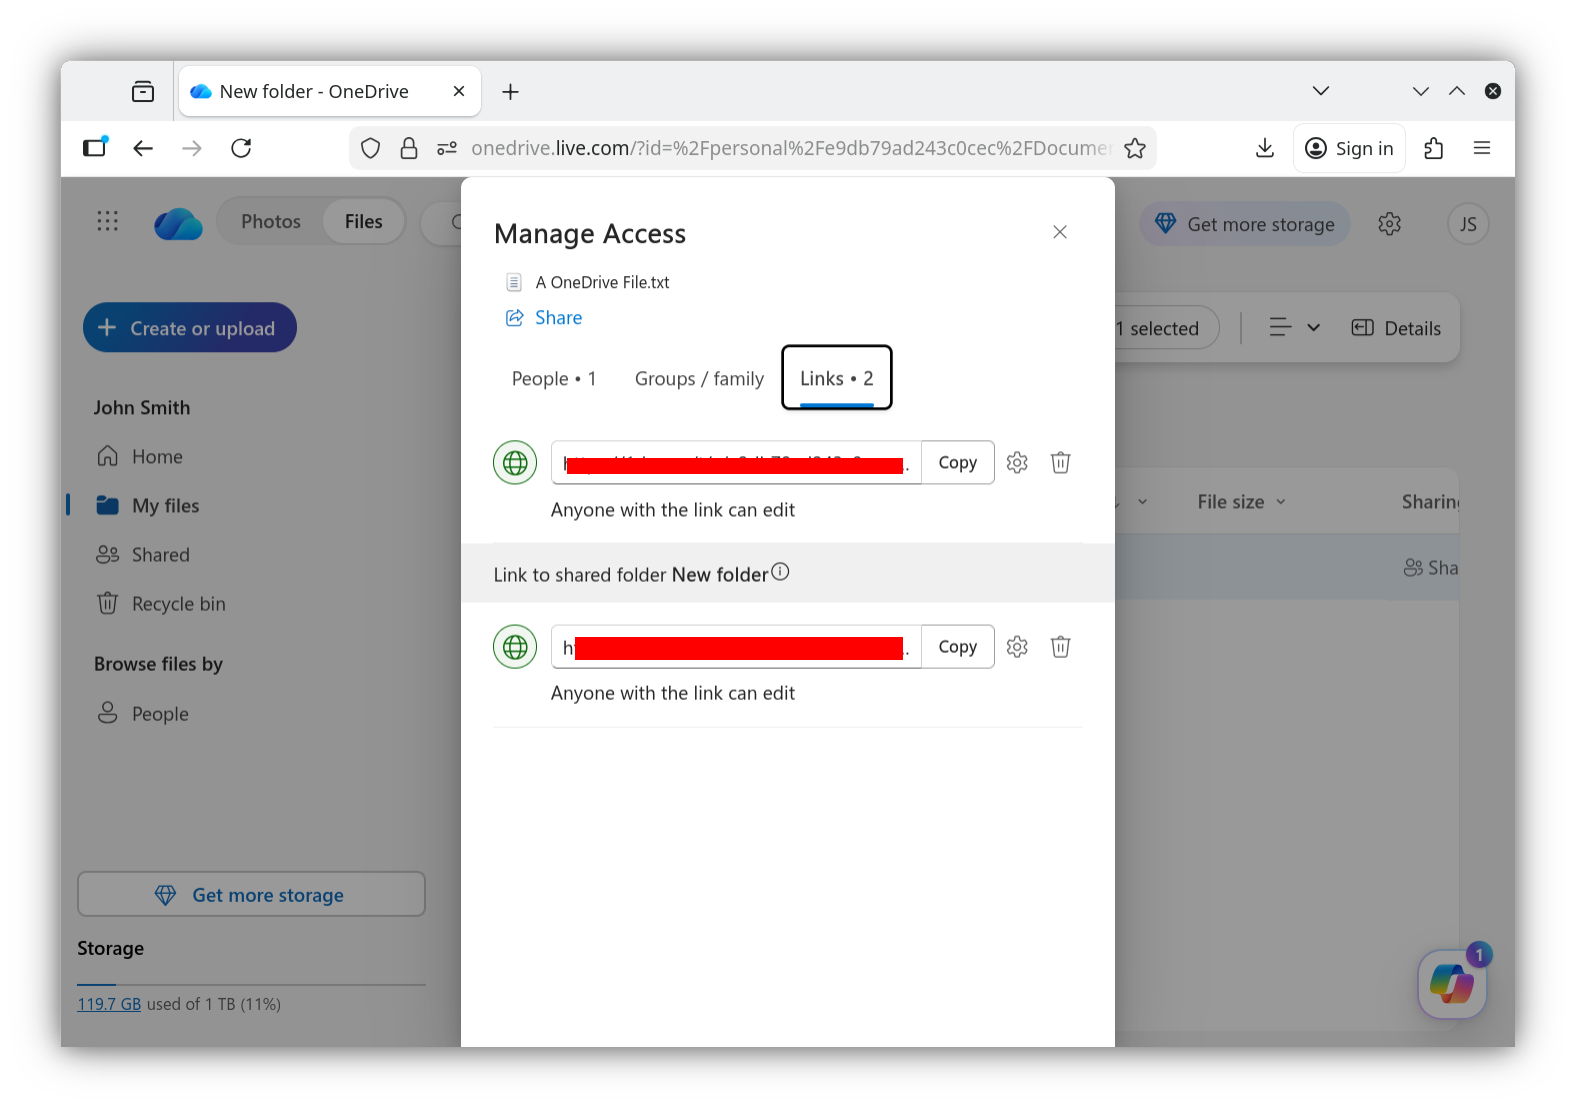Screen dimensions: 1575x1107
Task: Switch to the Groups / family tab
Action: [699, 379]
